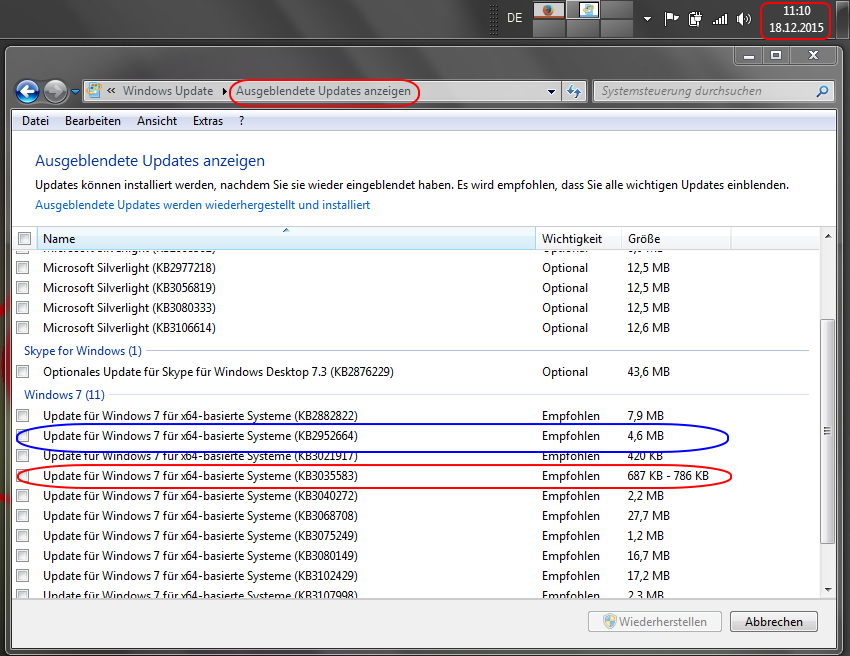Open the Action Center flag icon

[672, 19]
